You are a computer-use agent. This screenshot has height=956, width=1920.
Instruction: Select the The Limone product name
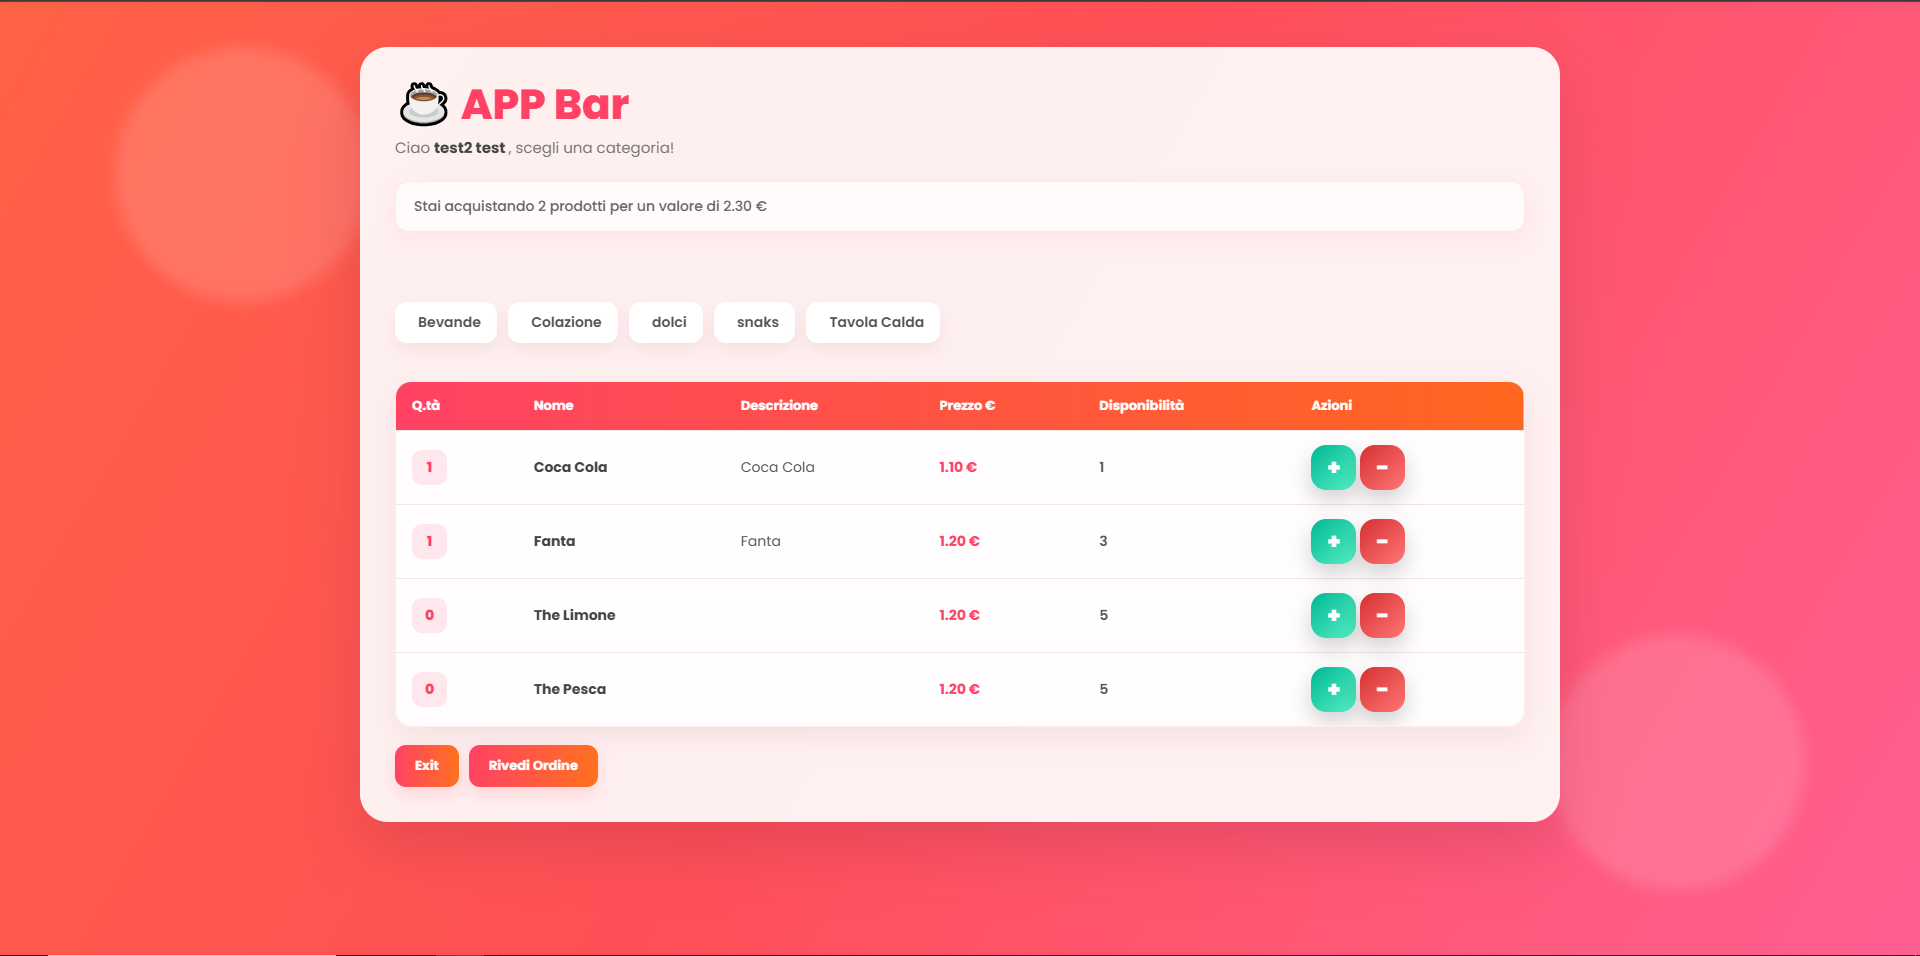click(574, 615)
